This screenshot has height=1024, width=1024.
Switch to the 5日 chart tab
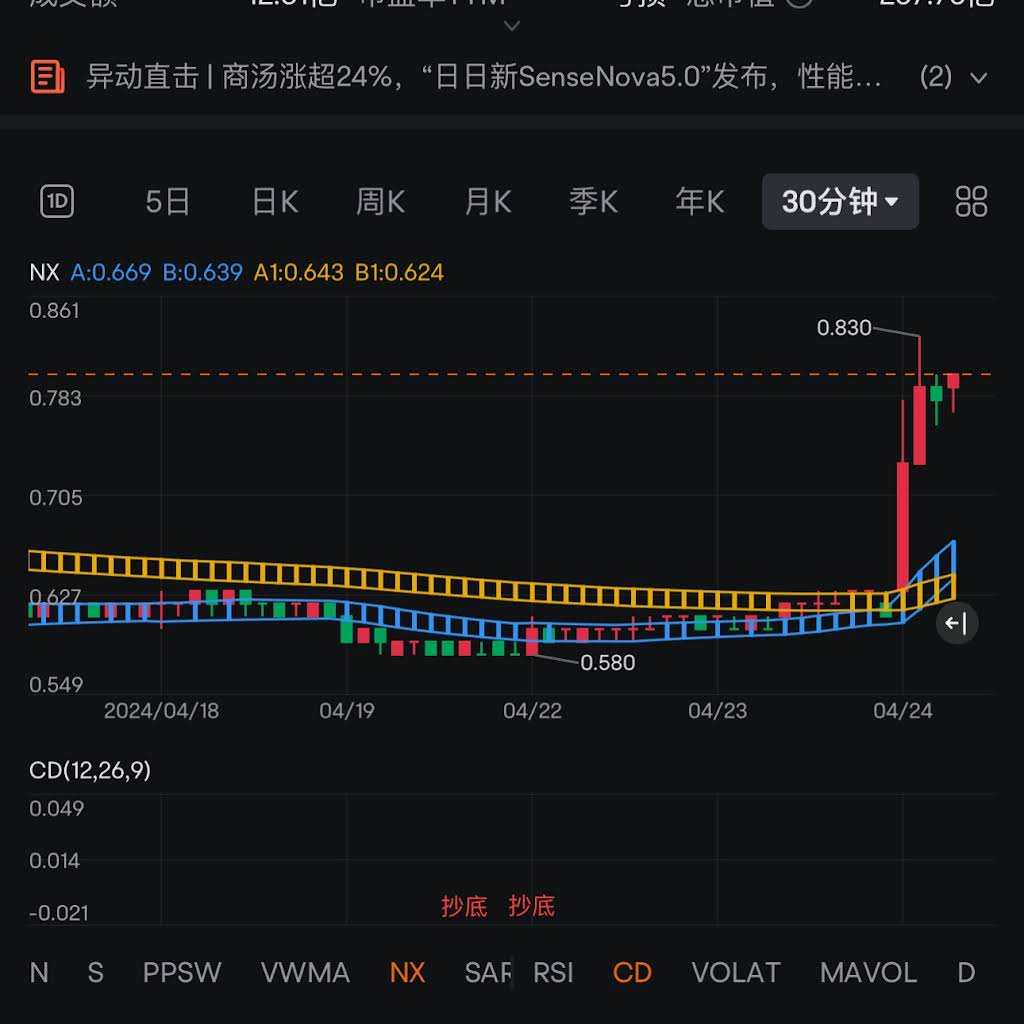coord(167,202)
